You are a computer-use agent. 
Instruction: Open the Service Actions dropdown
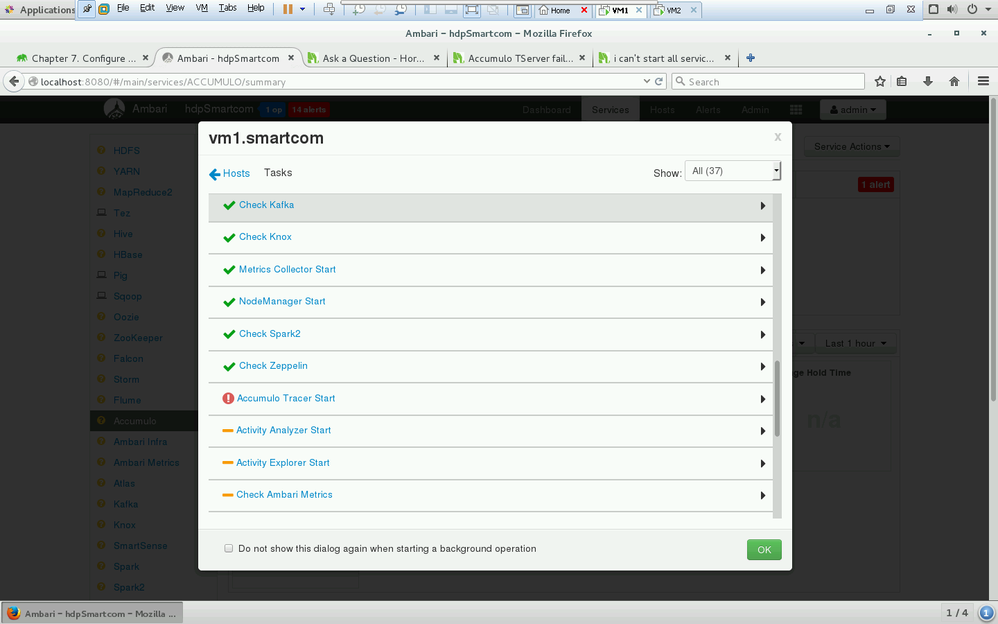(x=852, y=146)
